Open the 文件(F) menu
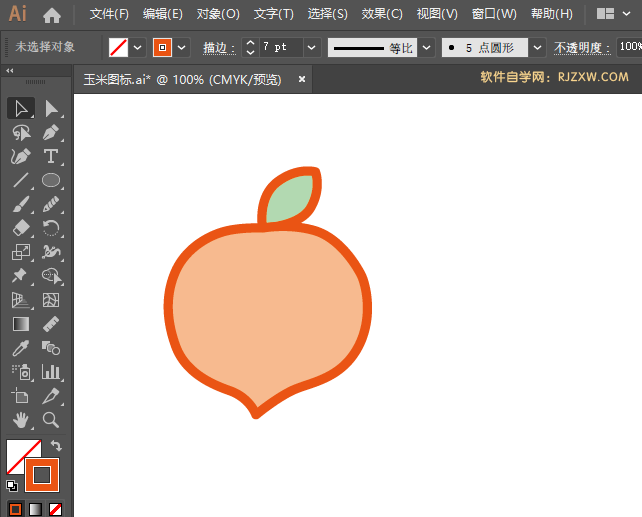This screenshot has height=517, width=642. click(109, 14)
